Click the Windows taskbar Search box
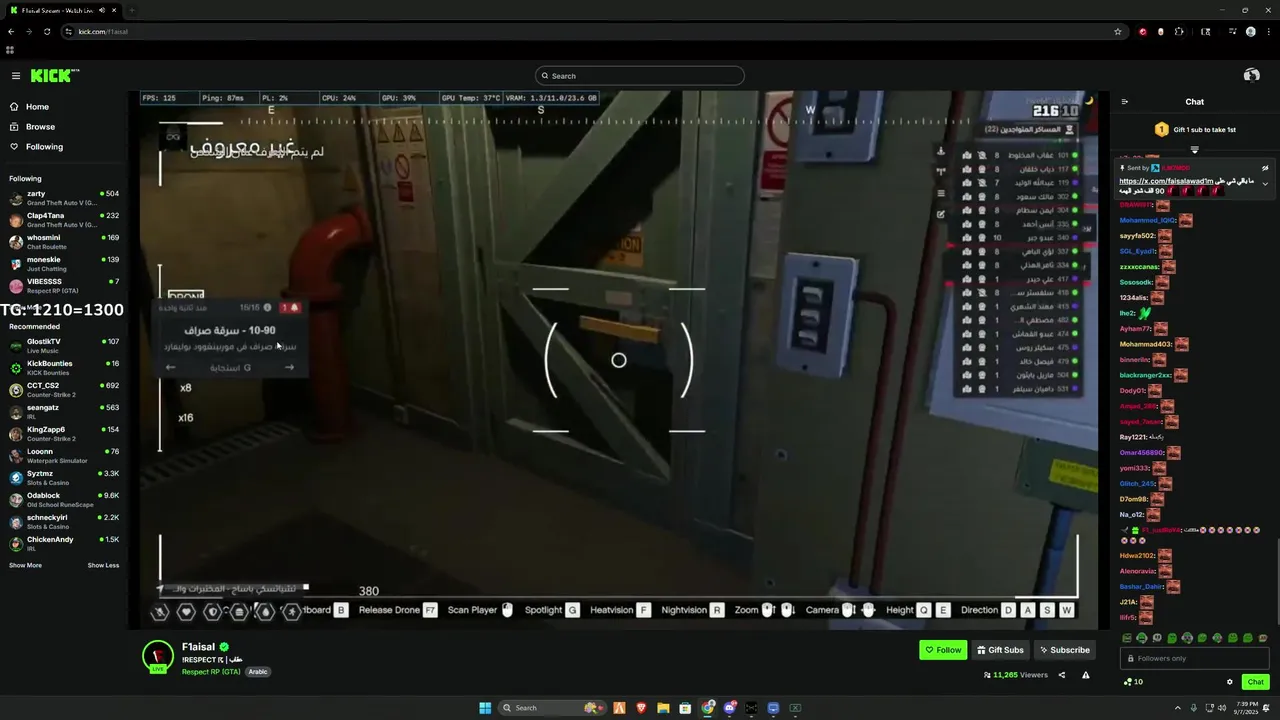The width and height of the screenshot is (1280, 720). coord(553,708)
